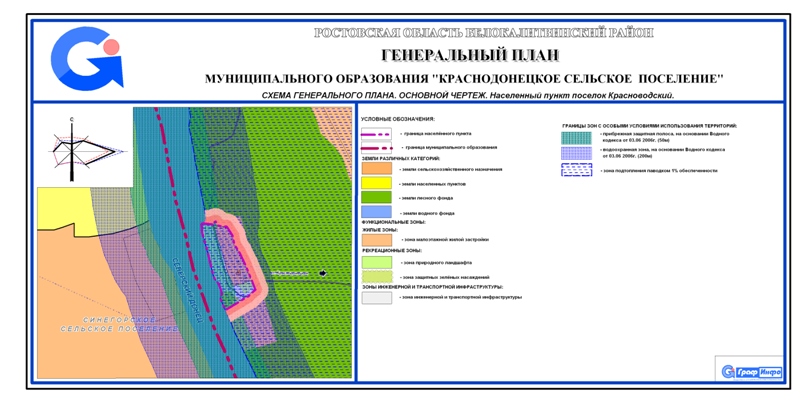Pick the blue water fund swatch
800x407 pixels.
[x=378, y=213]
